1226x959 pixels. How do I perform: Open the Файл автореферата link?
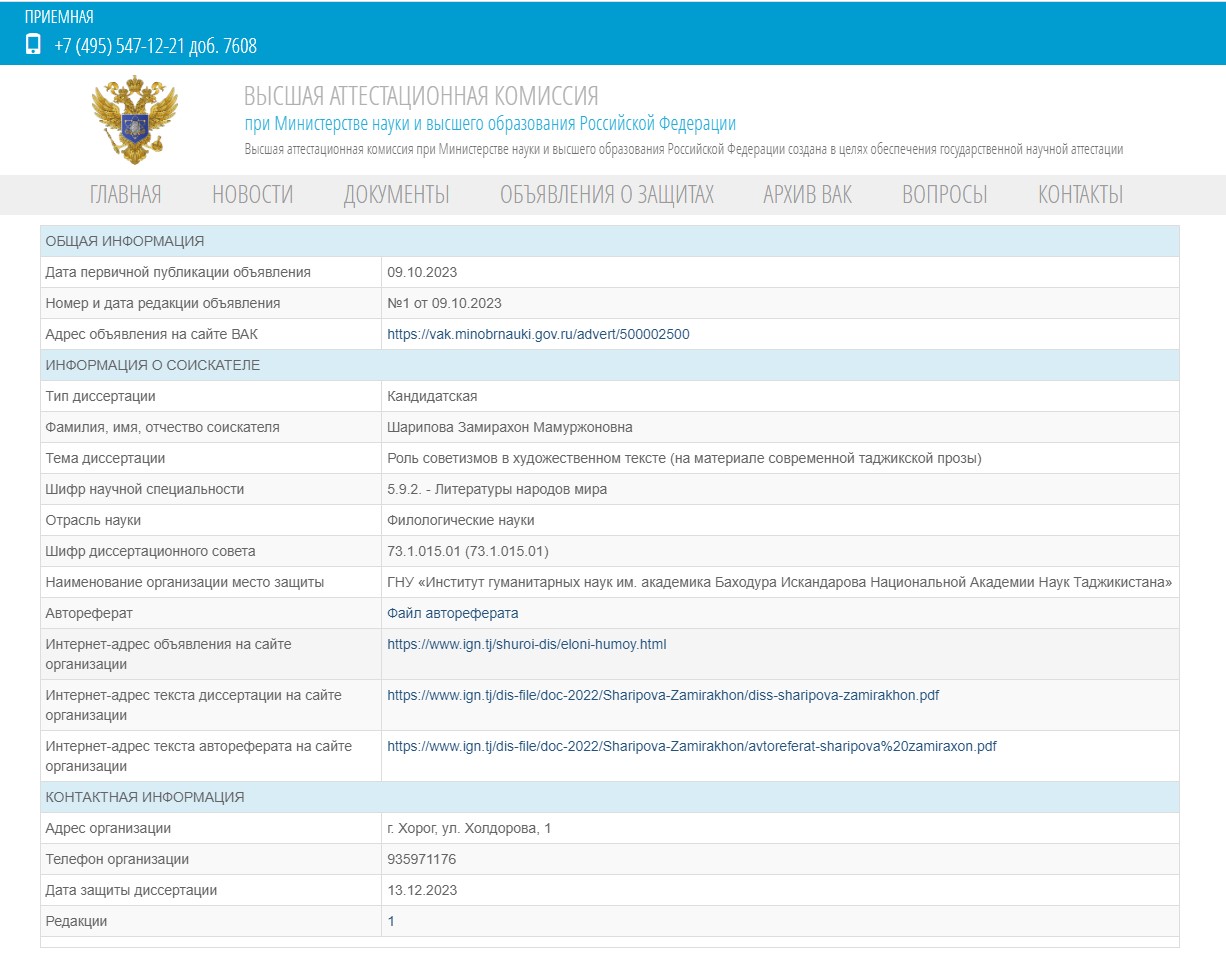[x=453, y=613]
